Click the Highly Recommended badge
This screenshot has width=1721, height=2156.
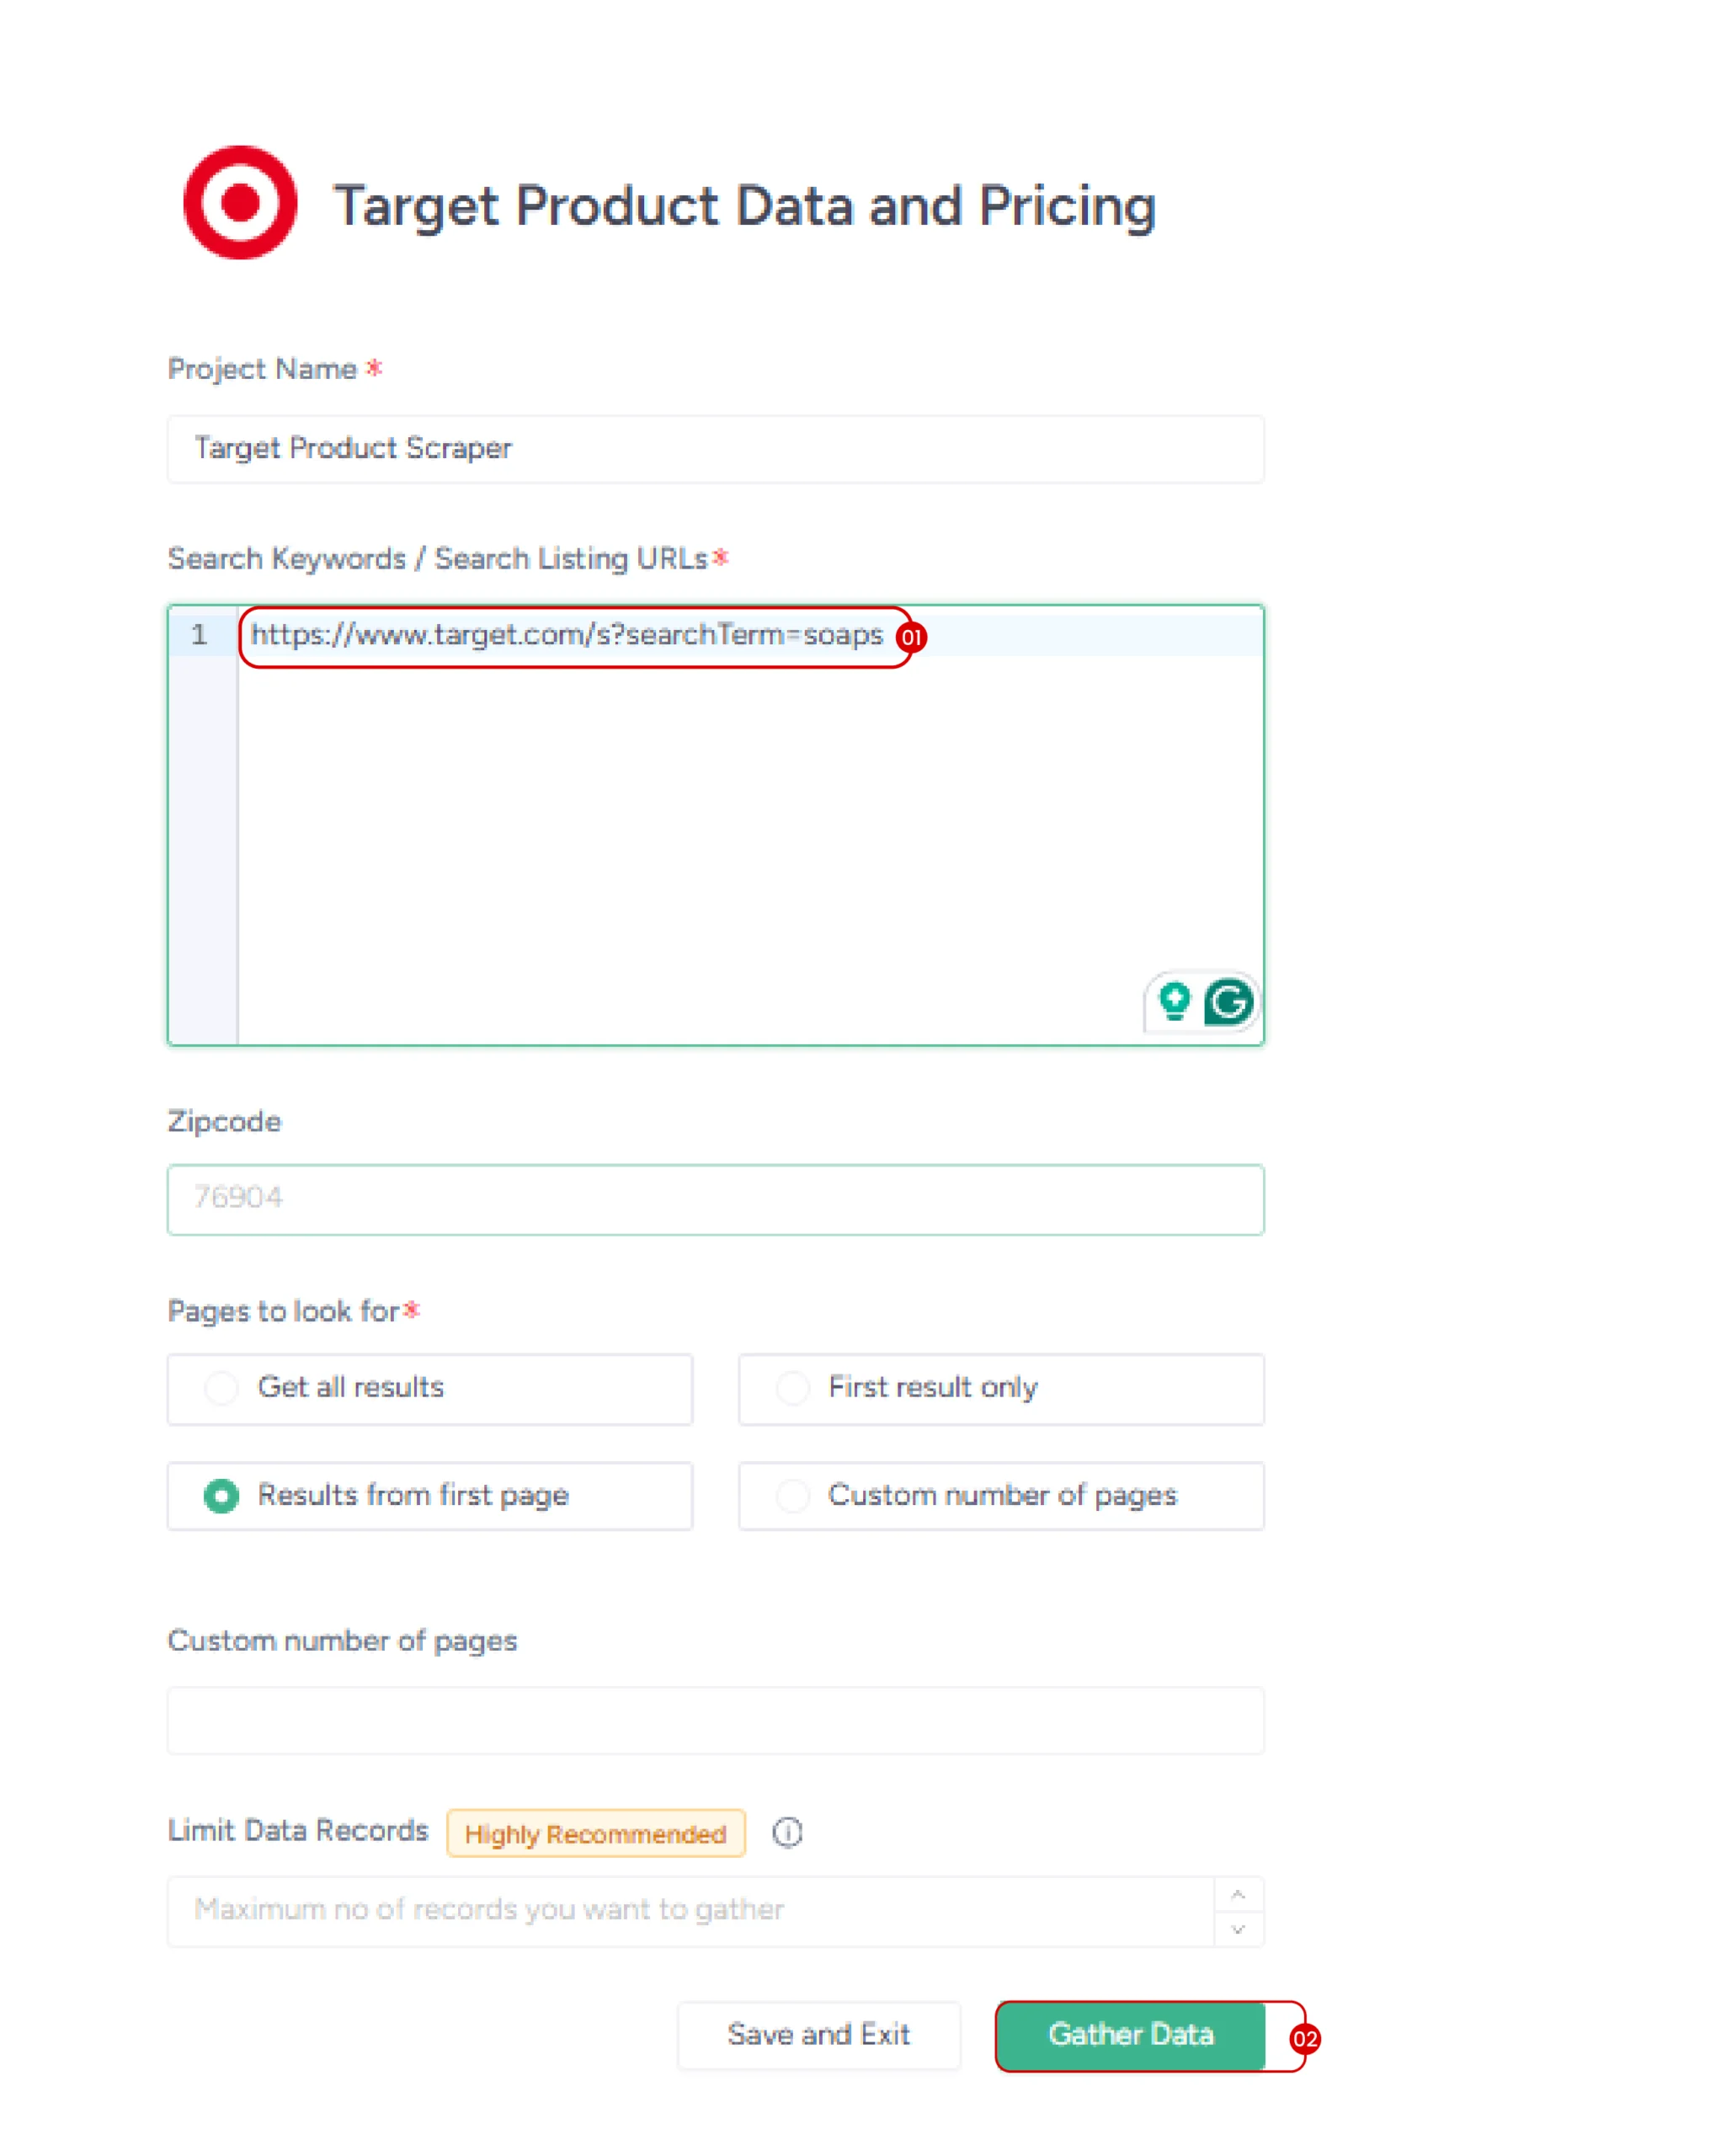(595, 1834)
